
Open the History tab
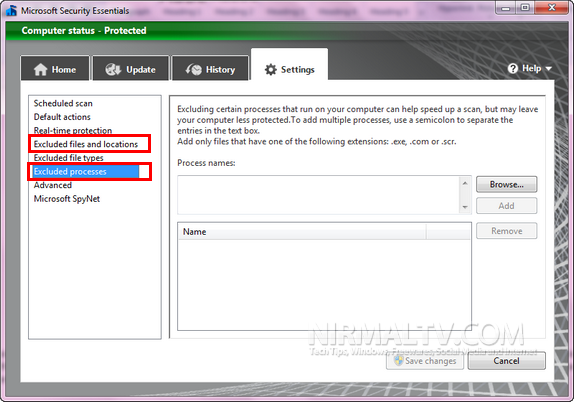coord(210,68)
